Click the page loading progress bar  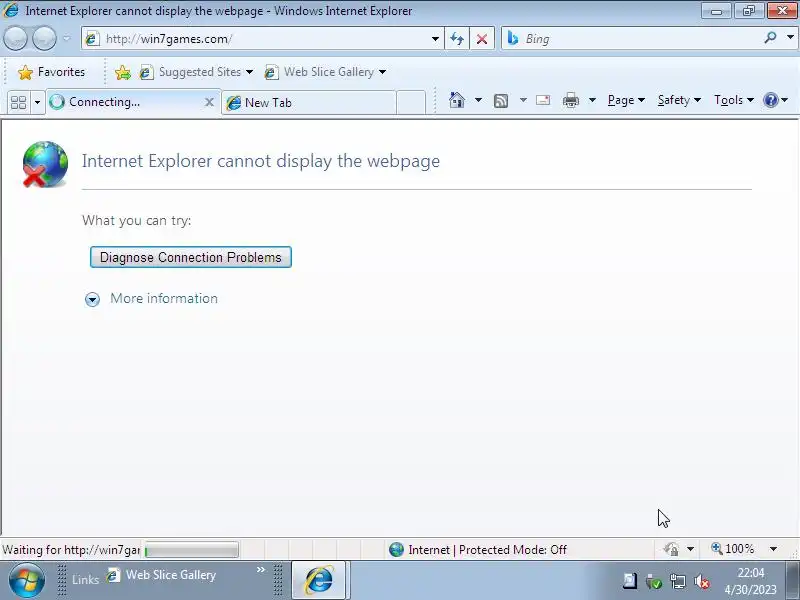191,550
